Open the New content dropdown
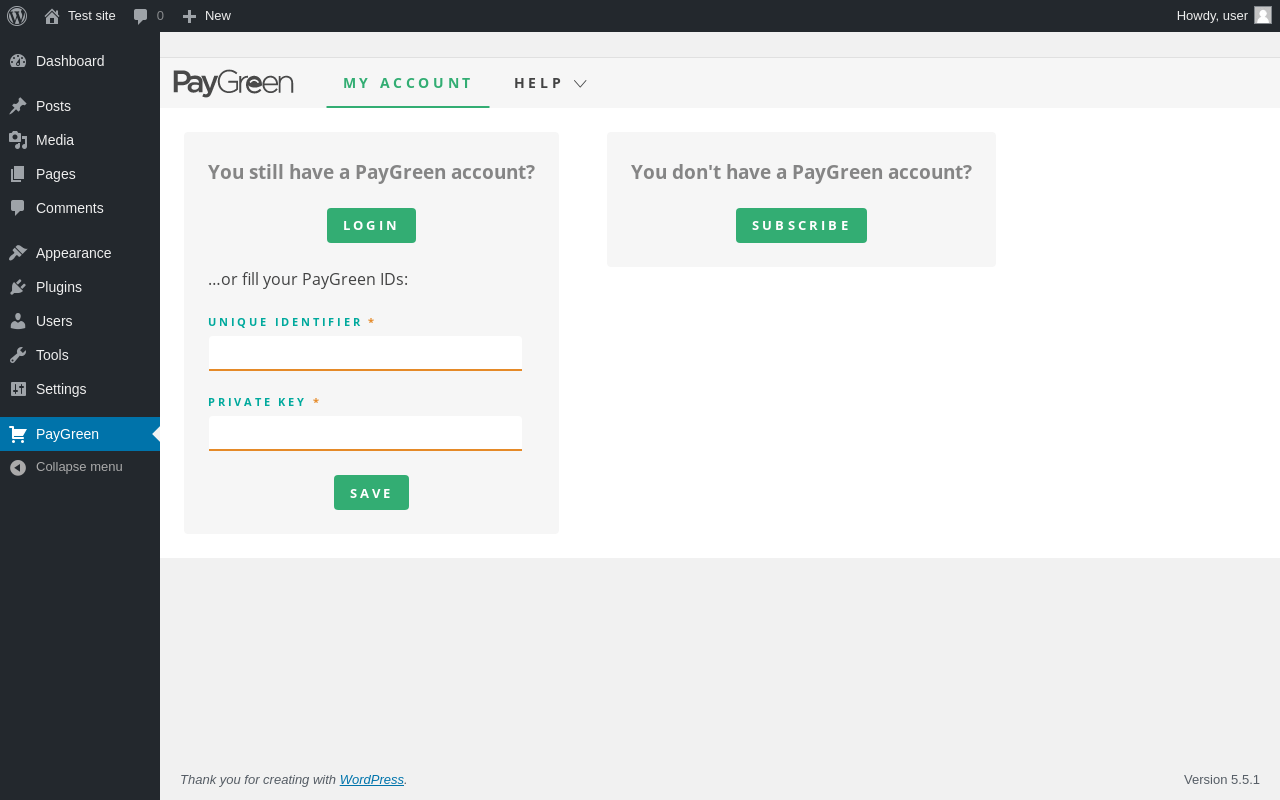 206,16
